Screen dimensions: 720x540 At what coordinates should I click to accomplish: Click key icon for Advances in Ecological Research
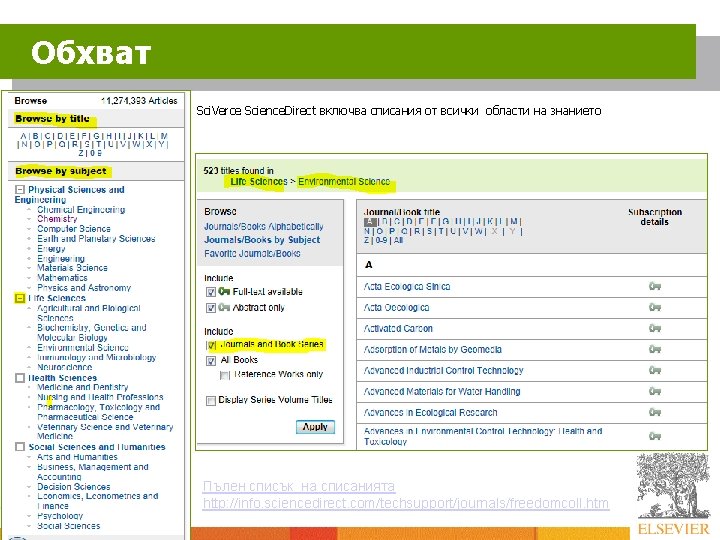[x=654, y=412]
